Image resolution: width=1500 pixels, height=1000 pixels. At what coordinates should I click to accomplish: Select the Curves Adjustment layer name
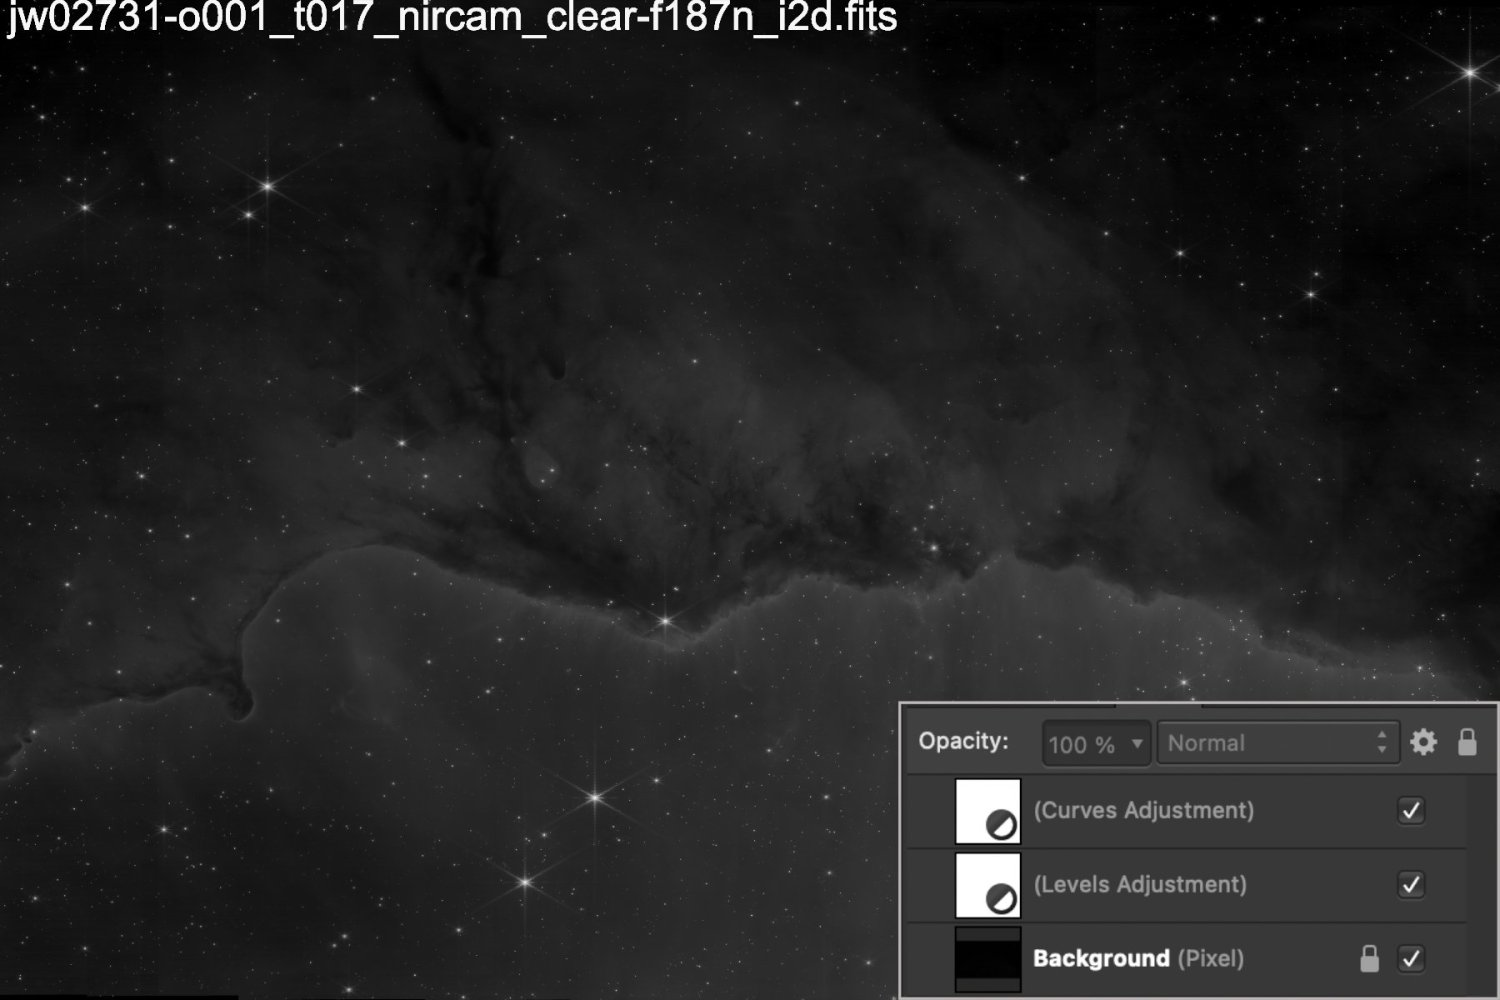[1144, 810]
